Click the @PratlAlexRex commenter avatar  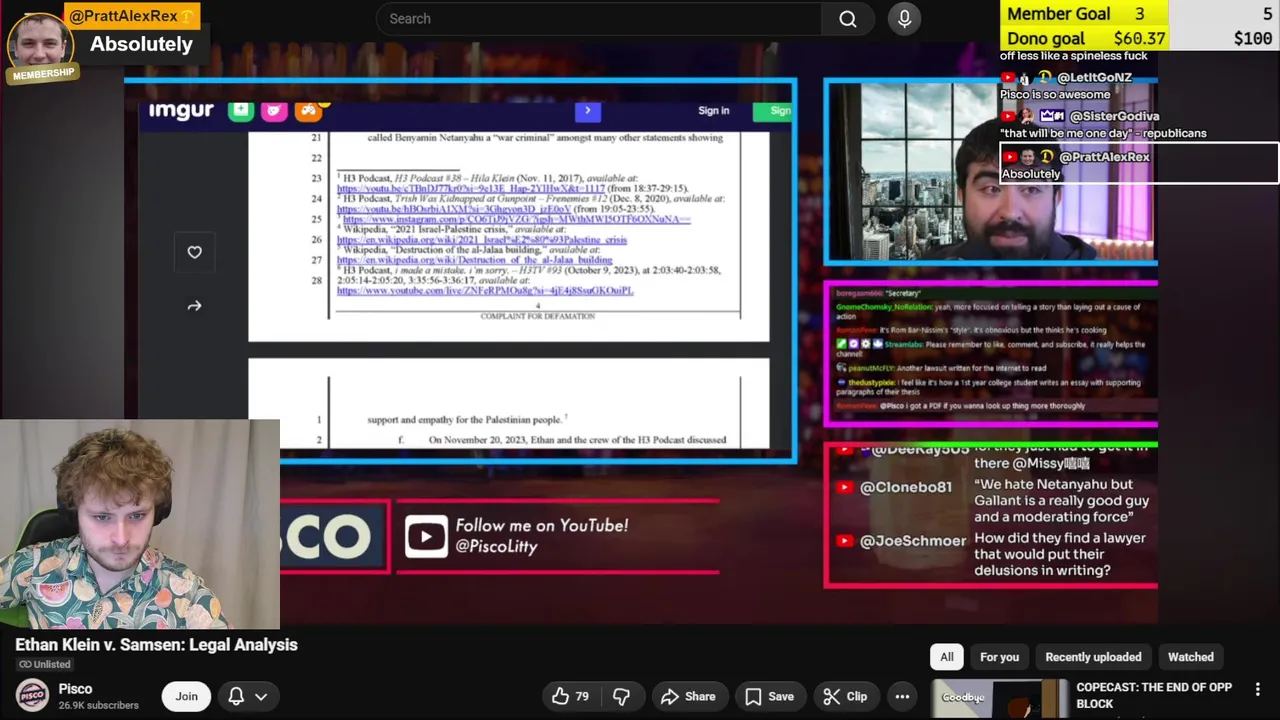[39, 42]
